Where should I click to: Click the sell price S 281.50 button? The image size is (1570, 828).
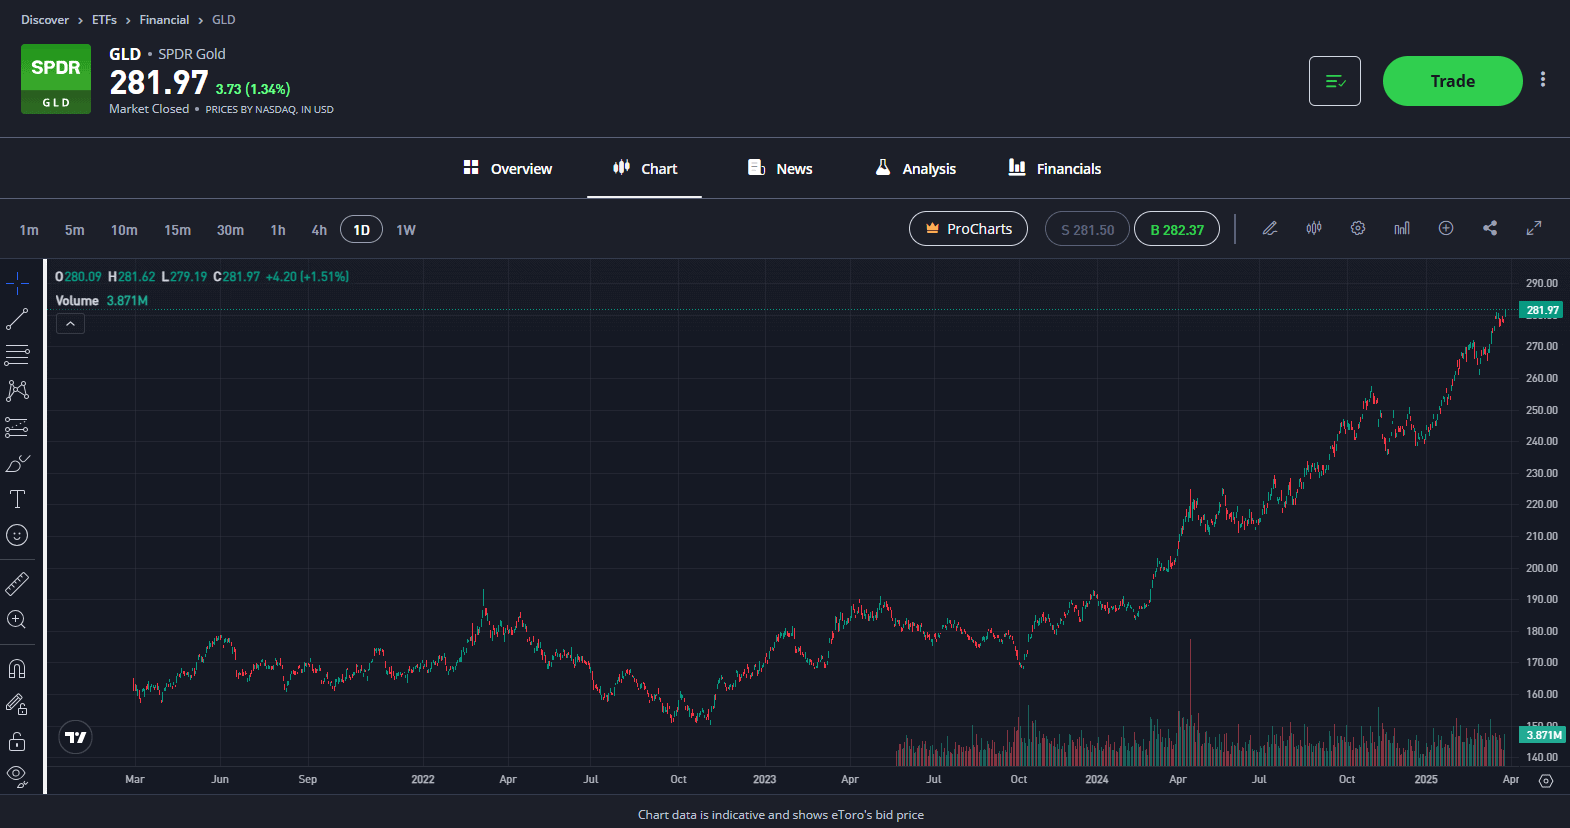(1087, 229)
